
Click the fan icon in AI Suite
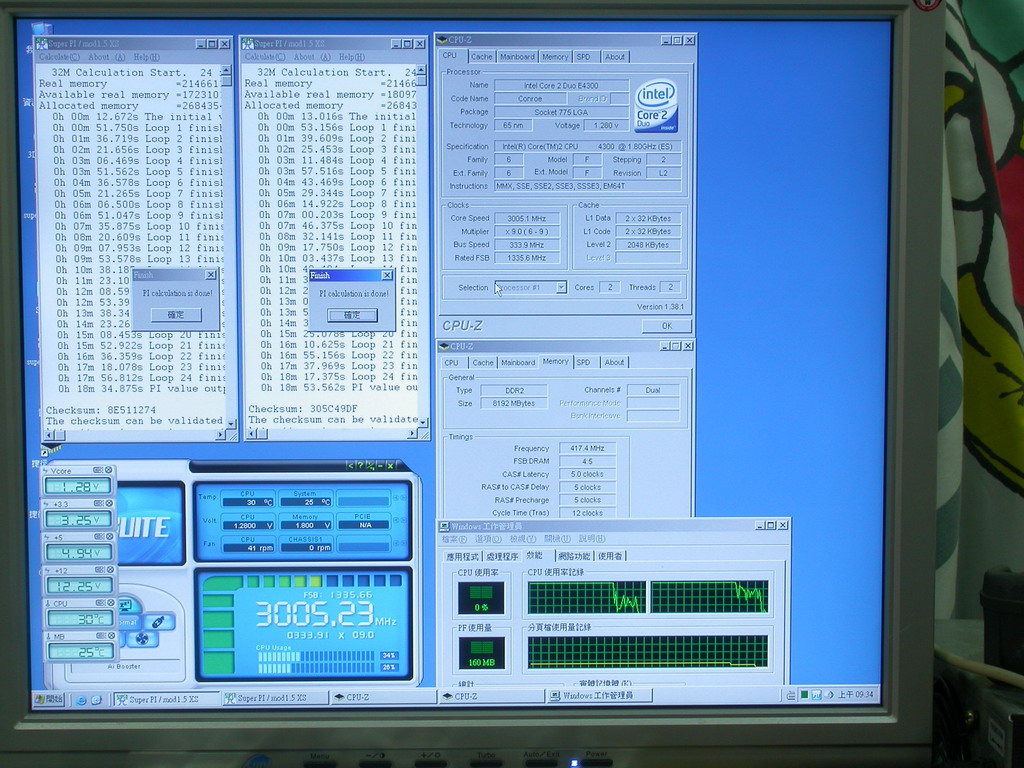pos(142,638)
